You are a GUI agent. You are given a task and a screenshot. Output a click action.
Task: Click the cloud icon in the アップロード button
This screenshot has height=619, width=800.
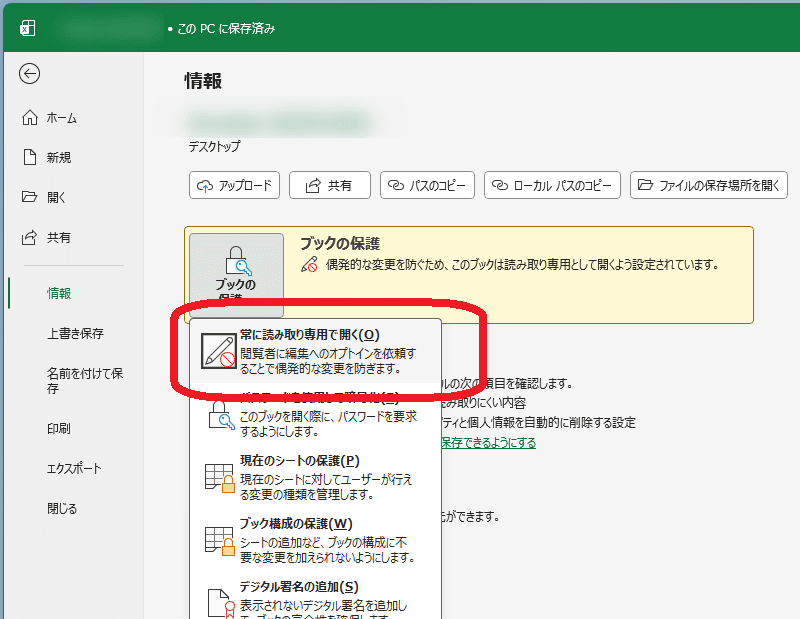click(205, 186)
